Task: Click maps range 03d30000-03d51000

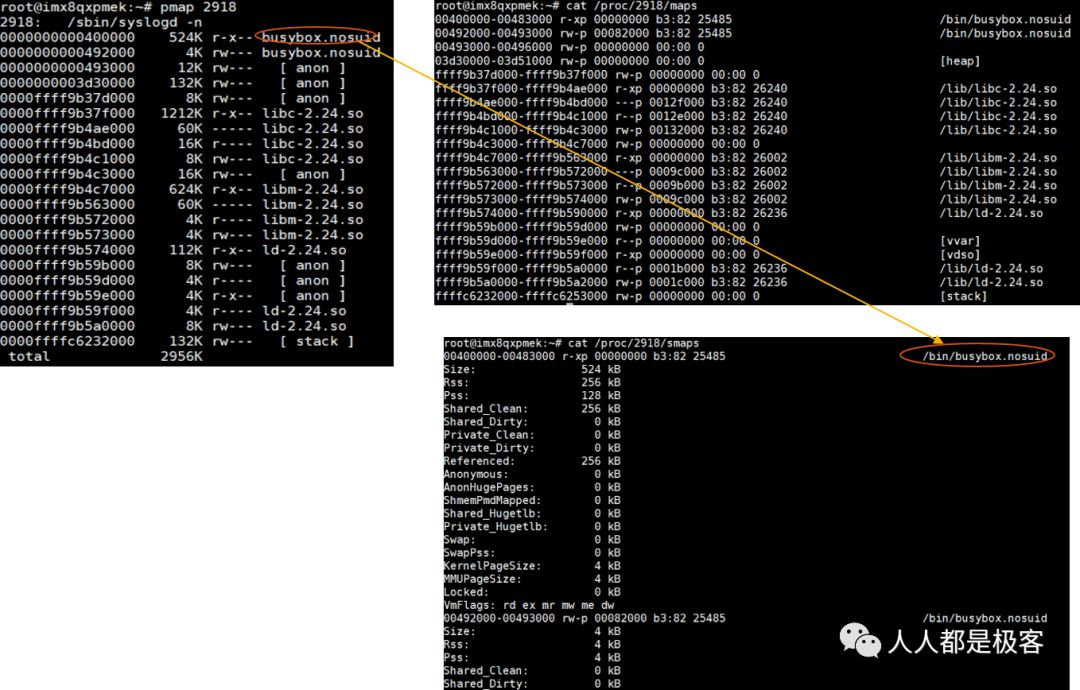Action: pos(493,61)
